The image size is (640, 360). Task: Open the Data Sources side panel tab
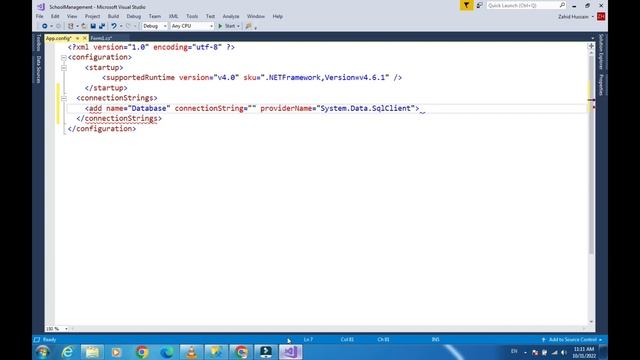39,69
